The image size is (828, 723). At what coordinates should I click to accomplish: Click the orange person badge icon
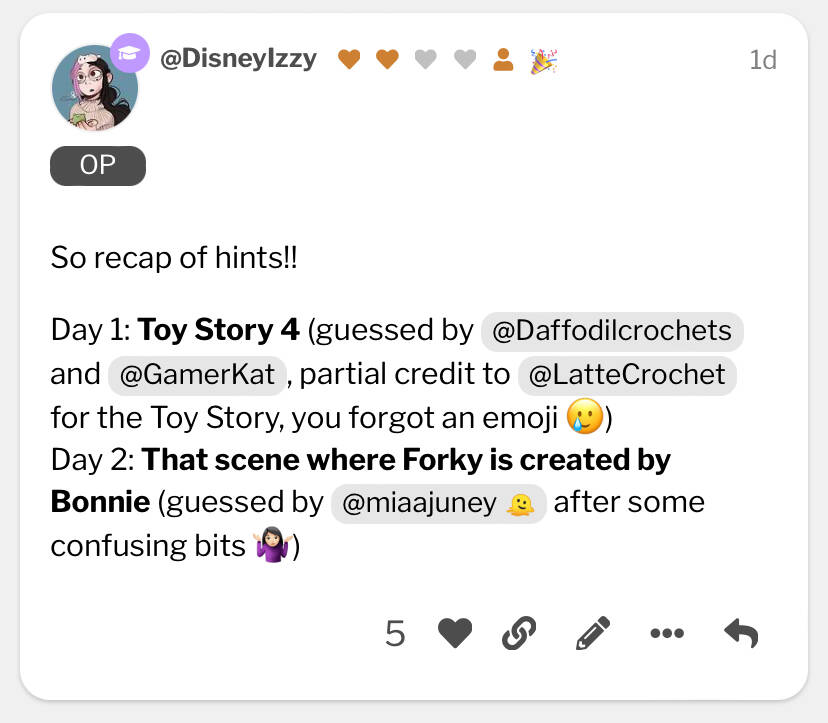point(504,61)
